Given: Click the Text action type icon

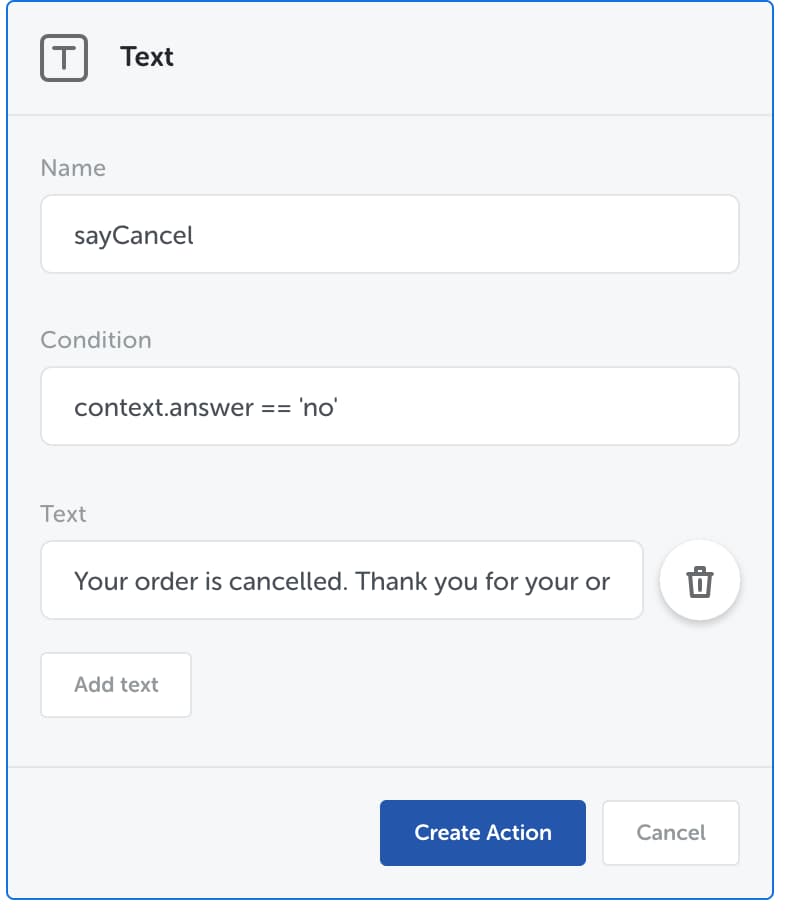Looking at the screenshot, I should click(x=64, y=58).
